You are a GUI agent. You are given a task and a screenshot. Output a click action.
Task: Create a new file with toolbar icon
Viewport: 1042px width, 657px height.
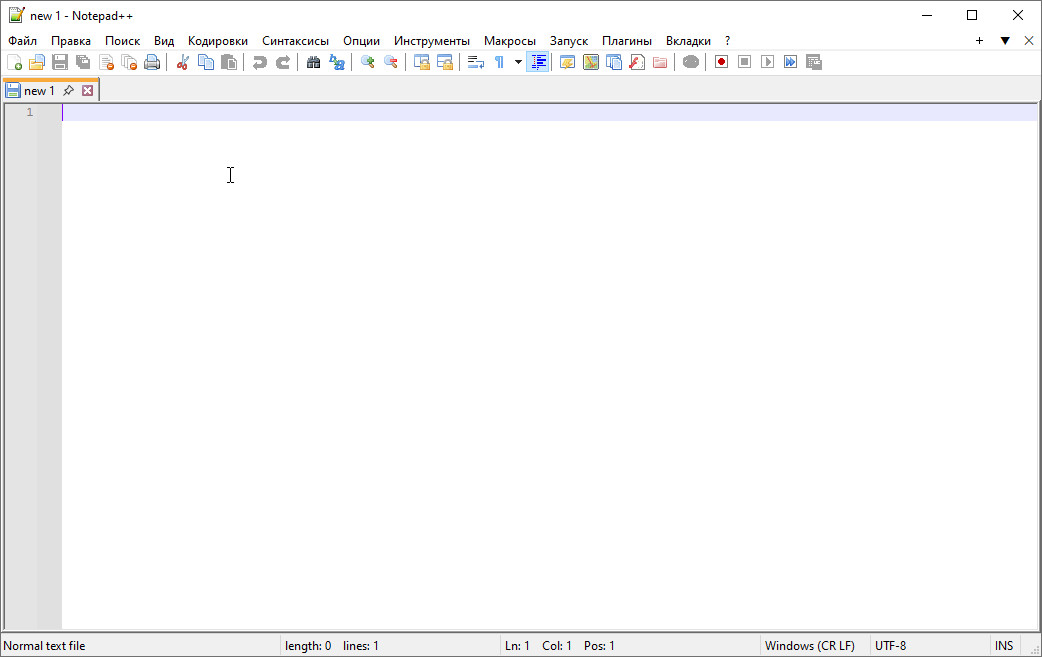pyautogui.click(x=14, y=62)
